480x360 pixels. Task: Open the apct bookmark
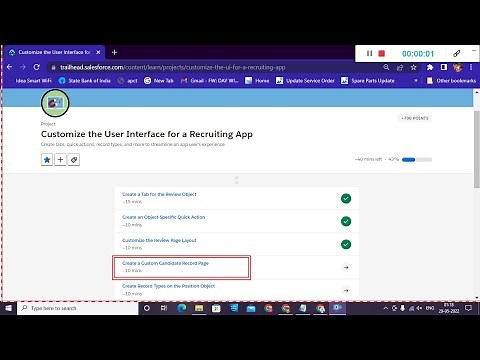(128, 81)
